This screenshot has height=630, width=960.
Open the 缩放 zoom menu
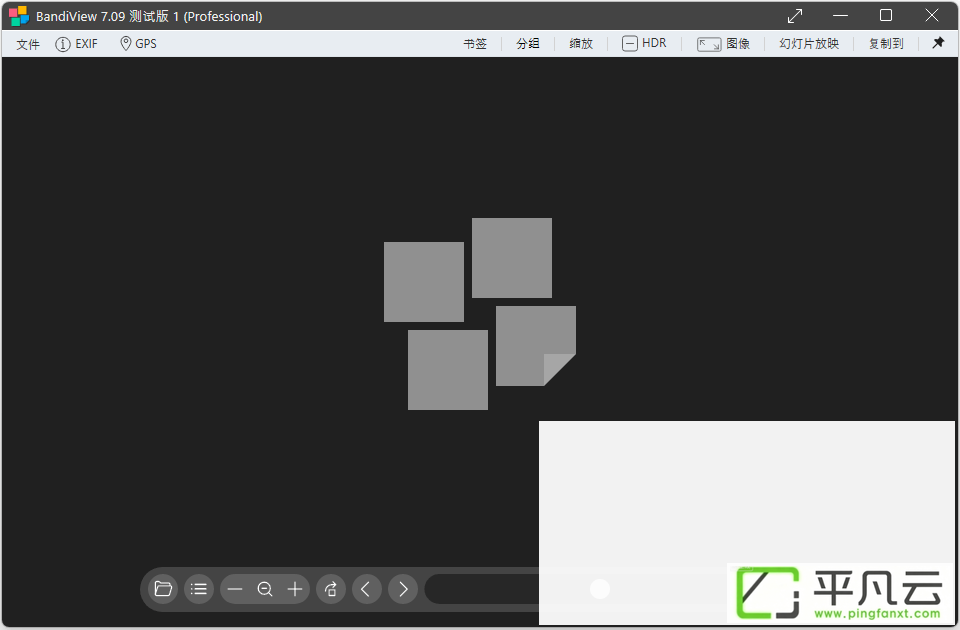pyautogui.click(x=581, y=43)
